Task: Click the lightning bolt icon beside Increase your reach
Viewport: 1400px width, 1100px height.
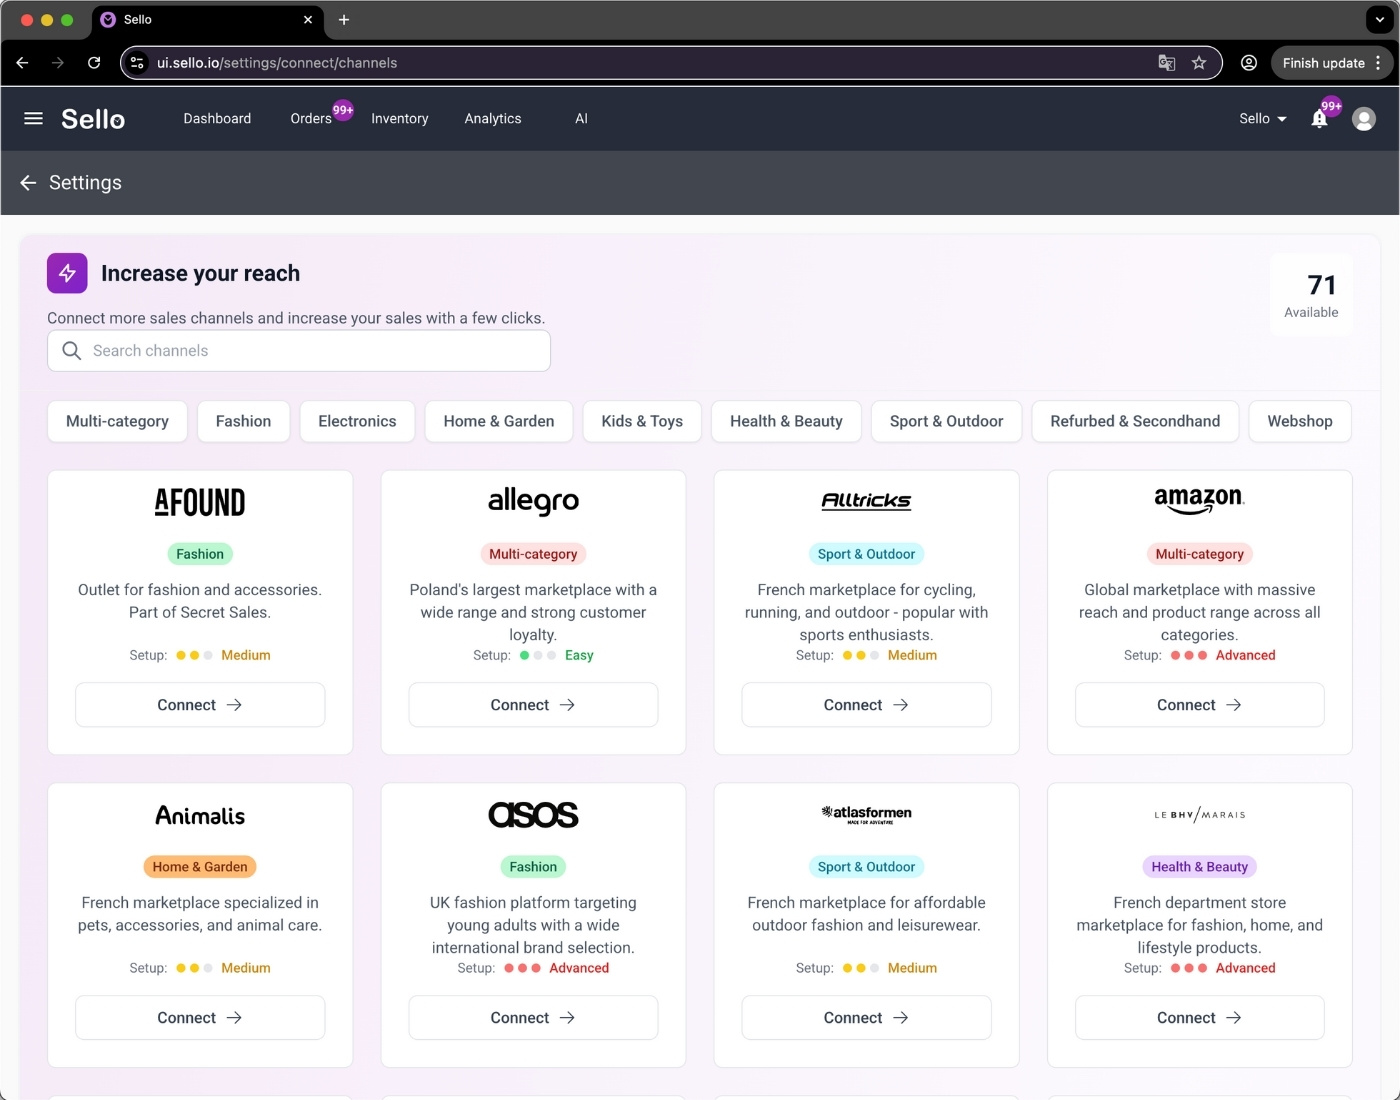Action: pyautogui.click(x=66, y=273)
